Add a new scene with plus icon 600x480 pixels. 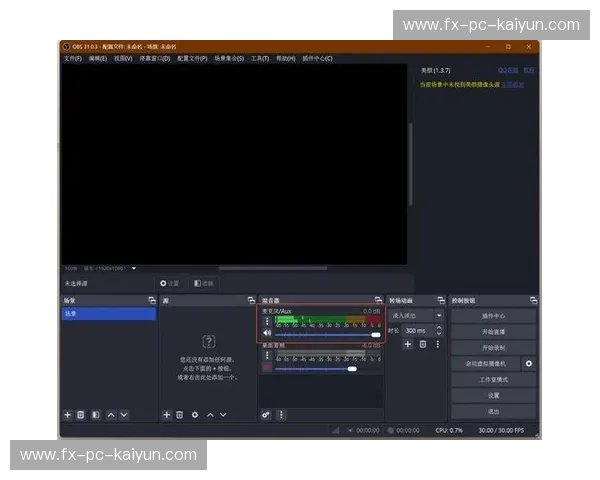pyautogui.click(x=68, y=414)
